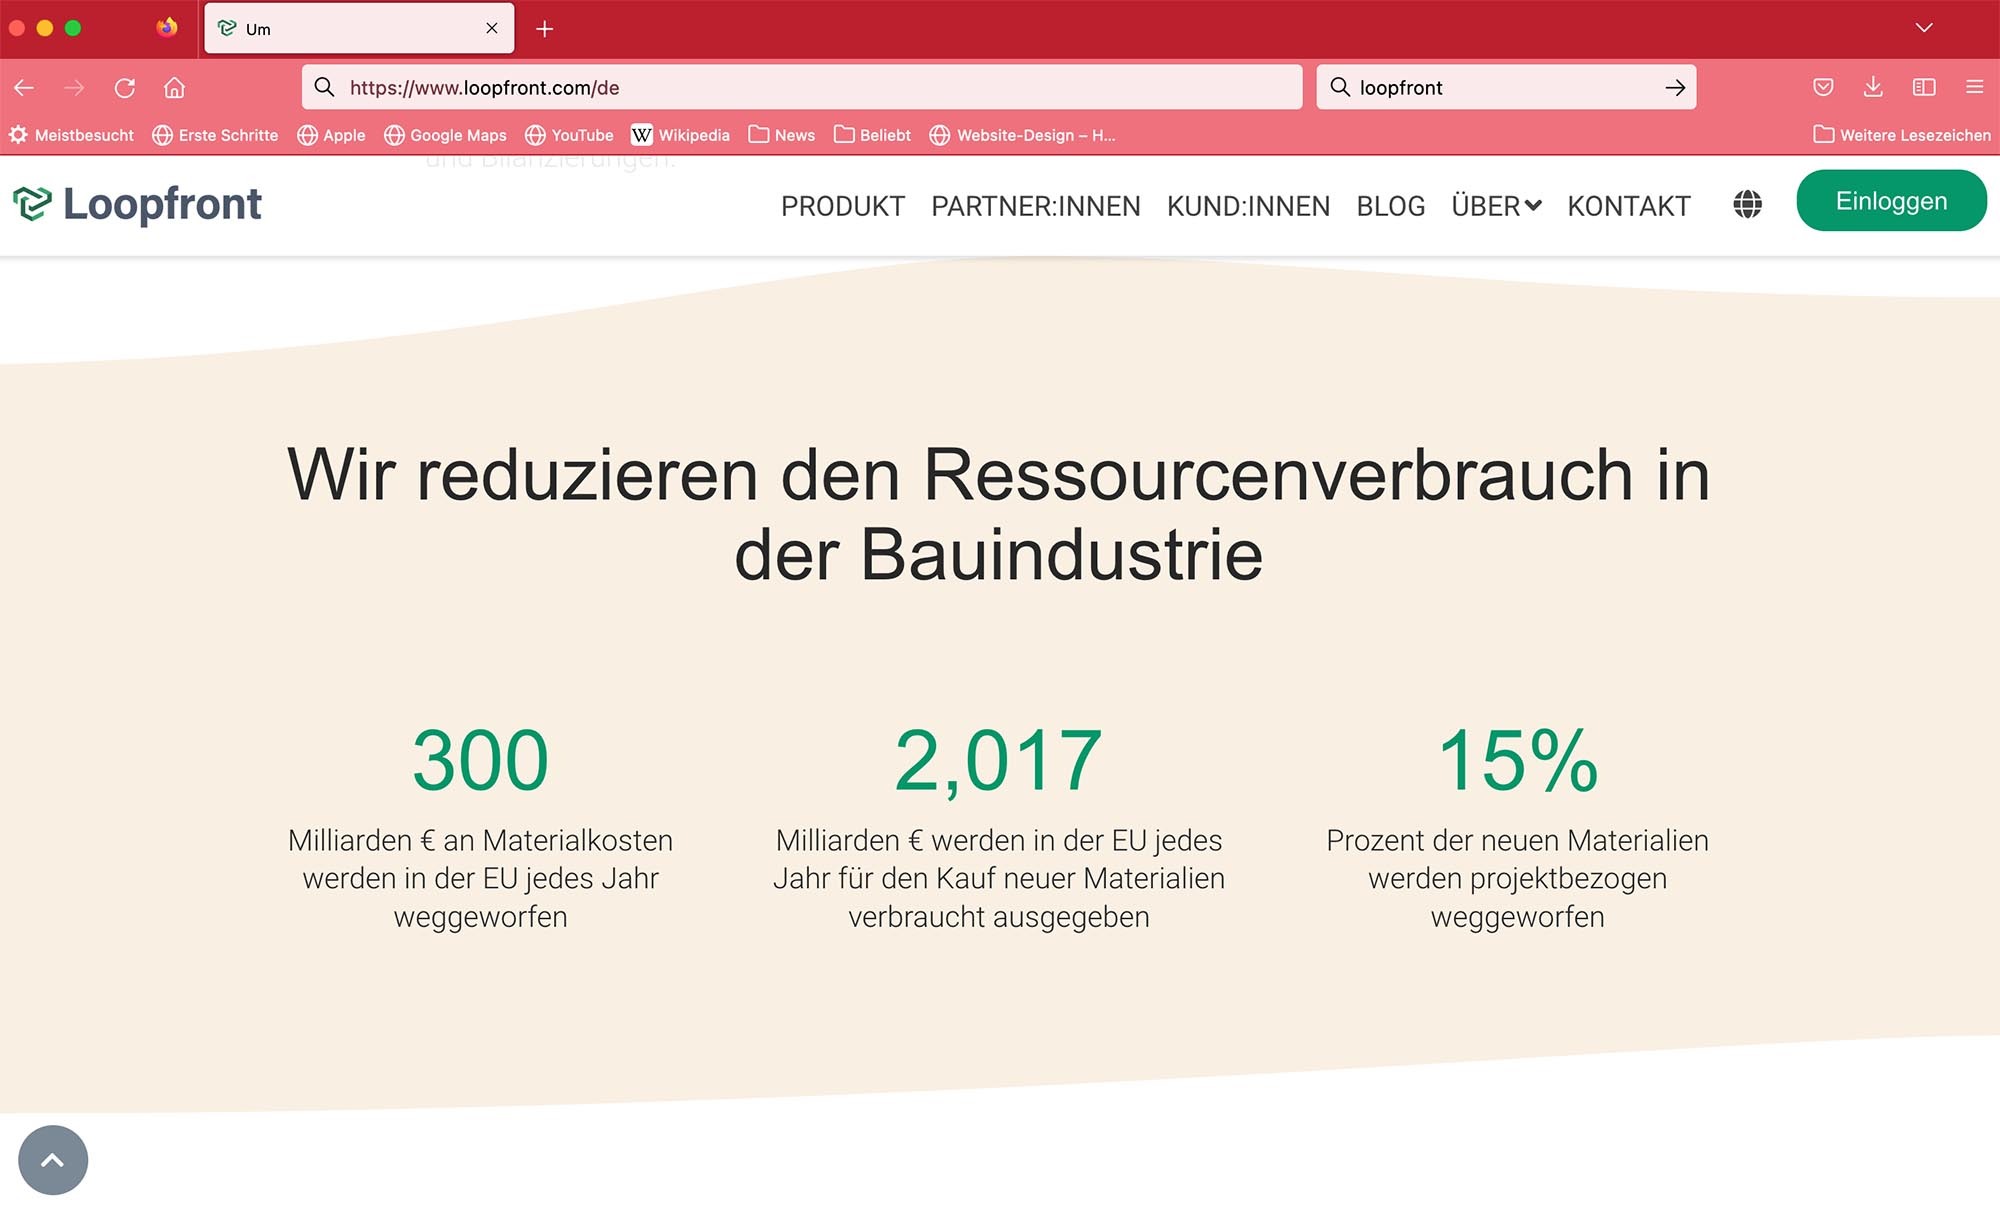
Task: Open the Pocket save icon
Action: tap(1823, 87)
